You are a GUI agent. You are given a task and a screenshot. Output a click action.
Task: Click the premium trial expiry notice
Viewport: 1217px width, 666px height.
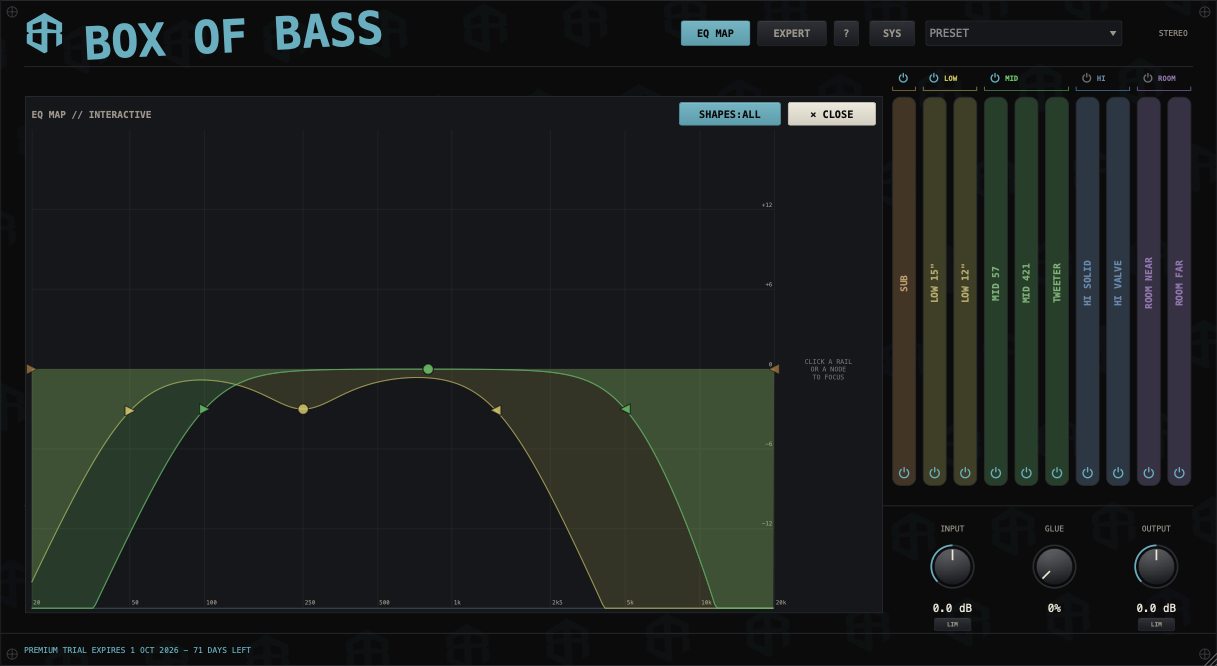137,650
